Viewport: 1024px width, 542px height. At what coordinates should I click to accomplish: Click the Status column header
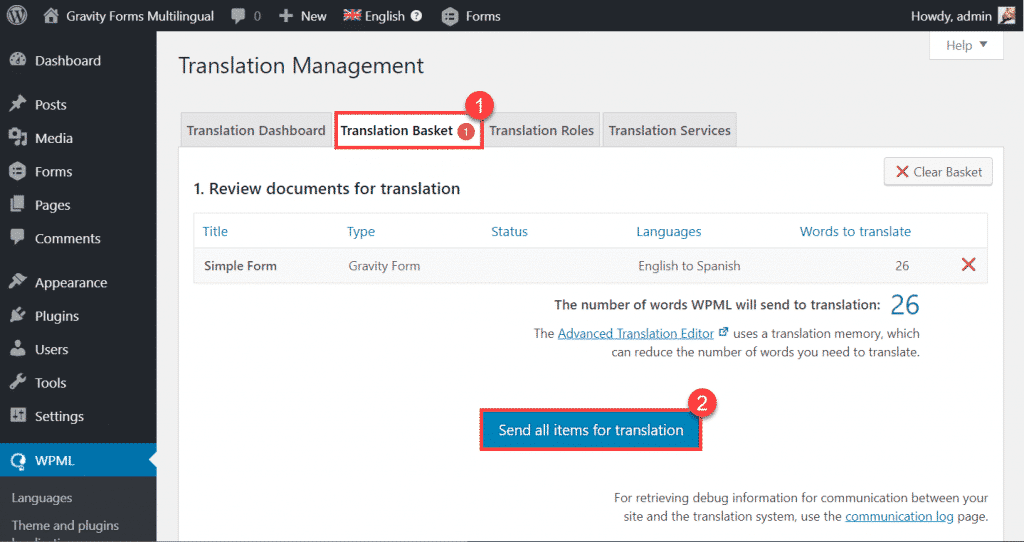[509, 231]
